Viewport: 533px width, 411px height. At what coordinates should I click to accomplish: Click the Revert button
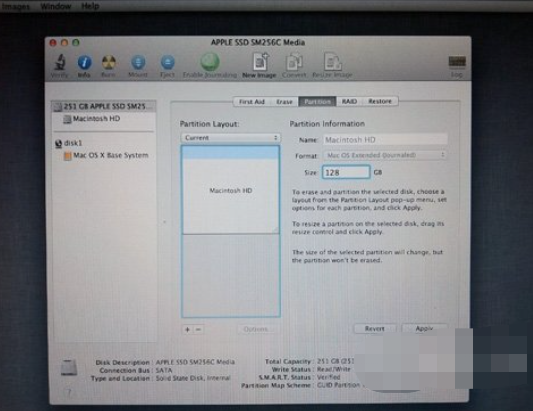coord(375,328)
